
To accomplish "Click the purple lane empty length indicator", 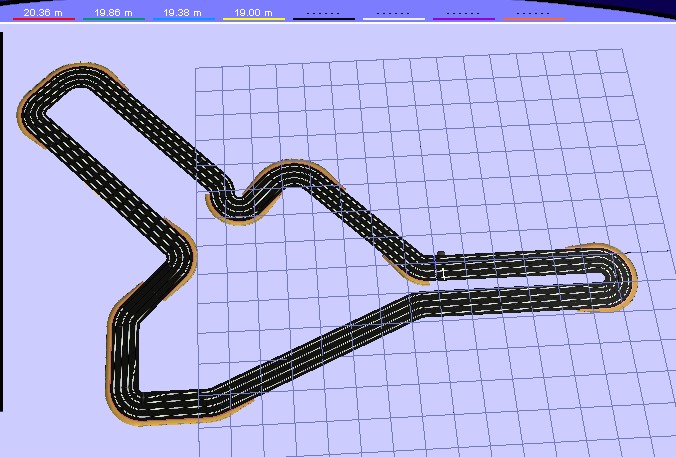I will 463,14.
